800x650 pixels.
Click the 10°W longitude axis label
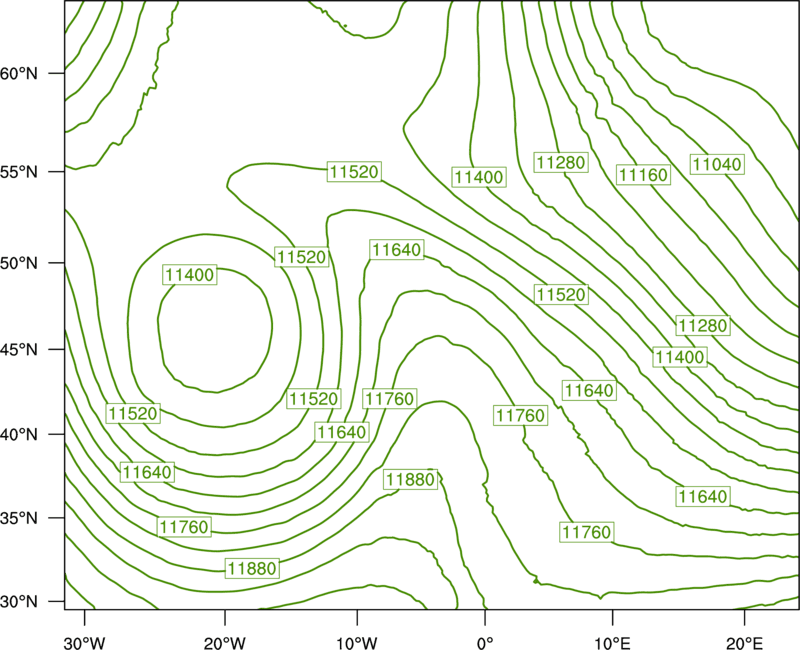[x=357, y=643]
